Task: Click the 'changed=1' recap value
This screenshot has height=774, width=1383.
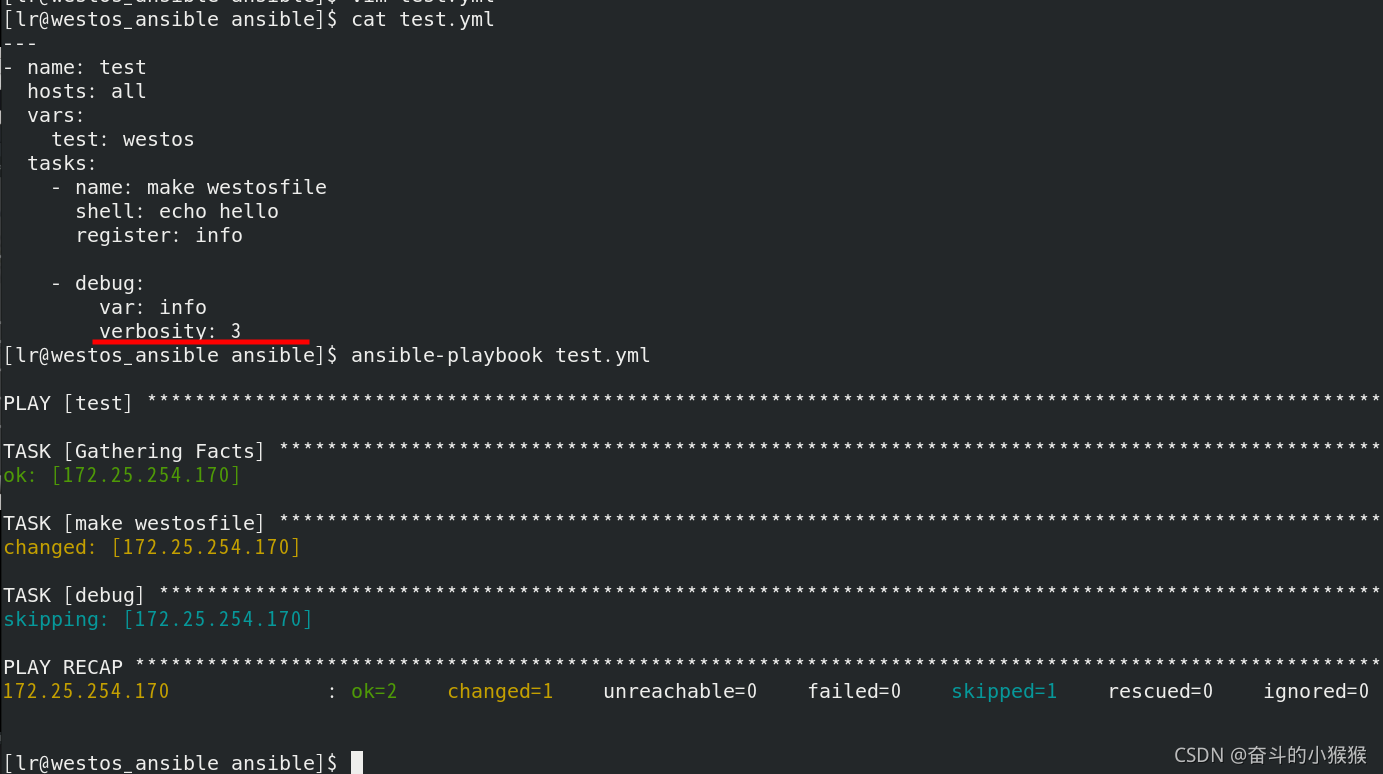Action: [500, 691]
